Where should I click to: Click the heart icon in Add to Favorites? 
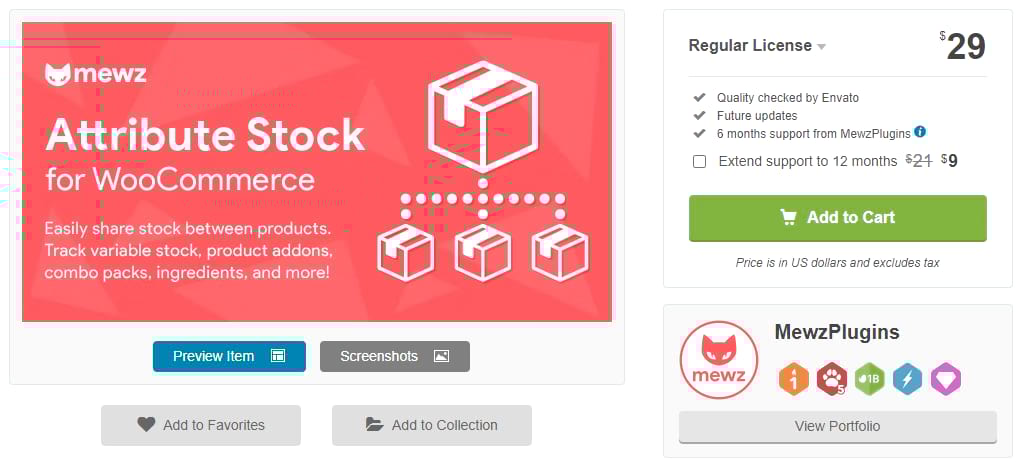(x=146, y=425)
